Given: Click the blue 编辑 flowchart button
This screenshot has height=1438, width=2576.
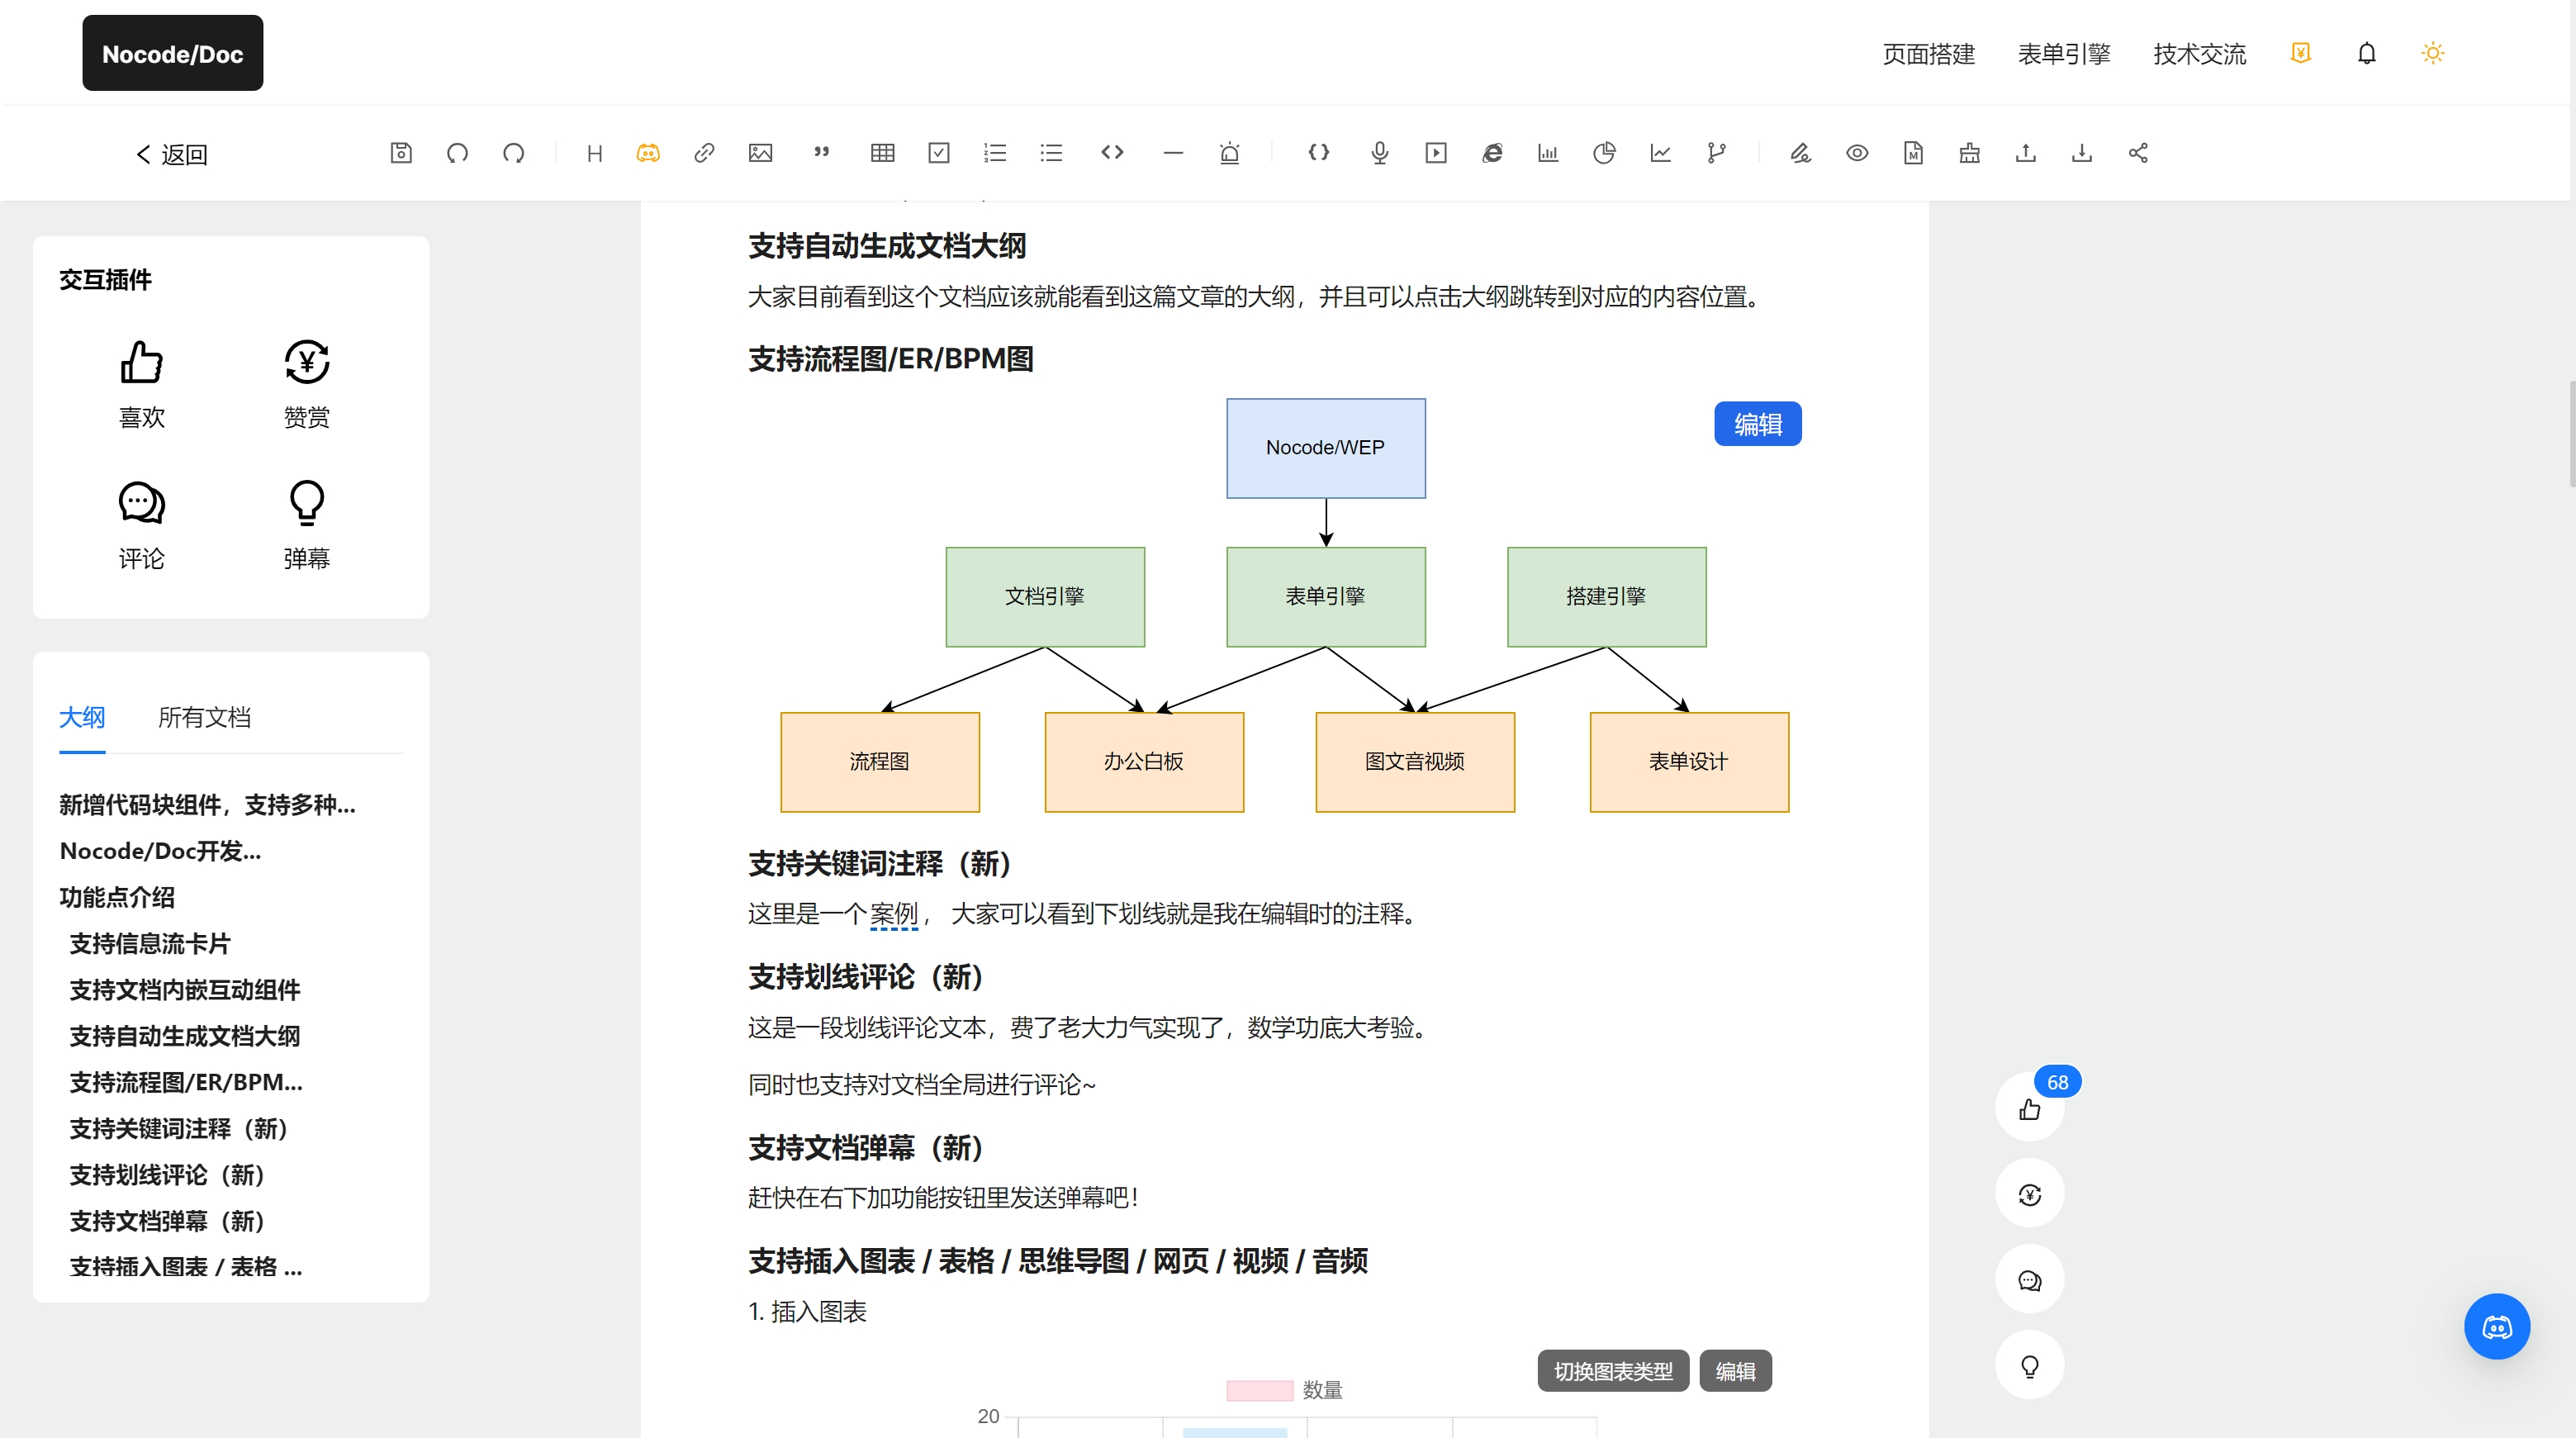Looking at the screenshot, I should pyautogui.click(x=1757, y=424).
